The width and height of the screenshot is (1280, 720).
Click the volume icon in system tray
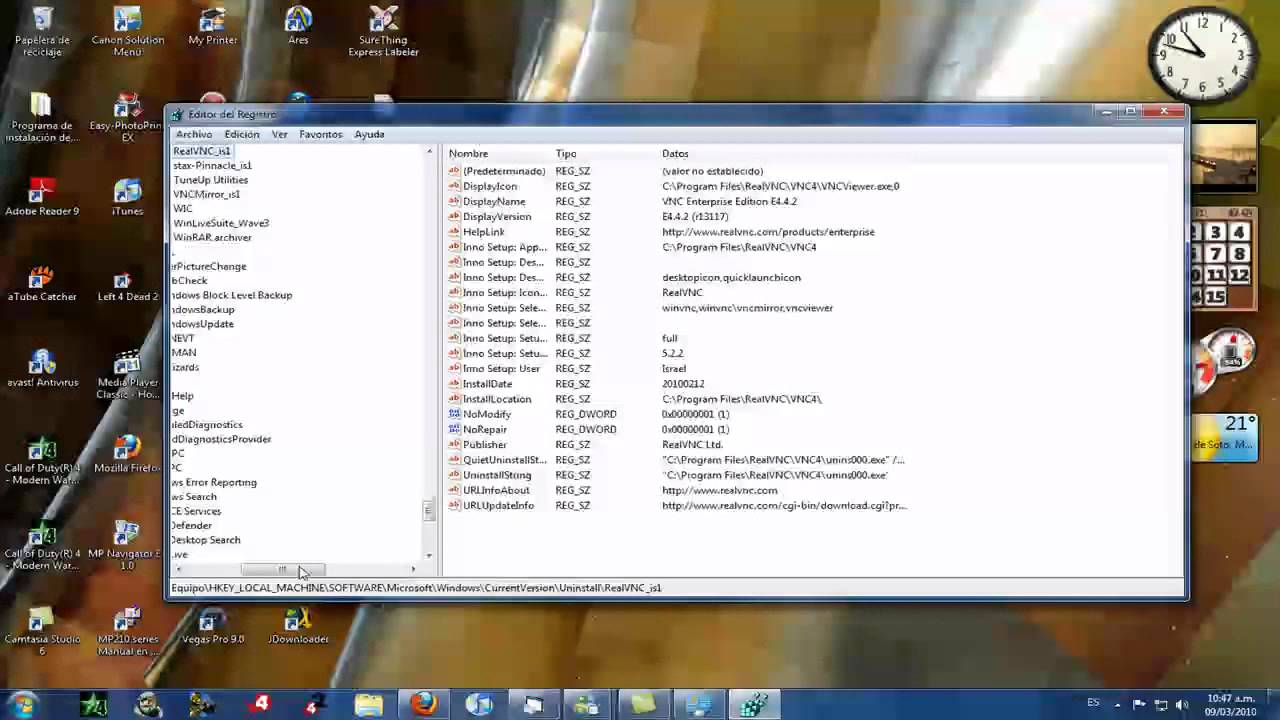point(1182,705)
